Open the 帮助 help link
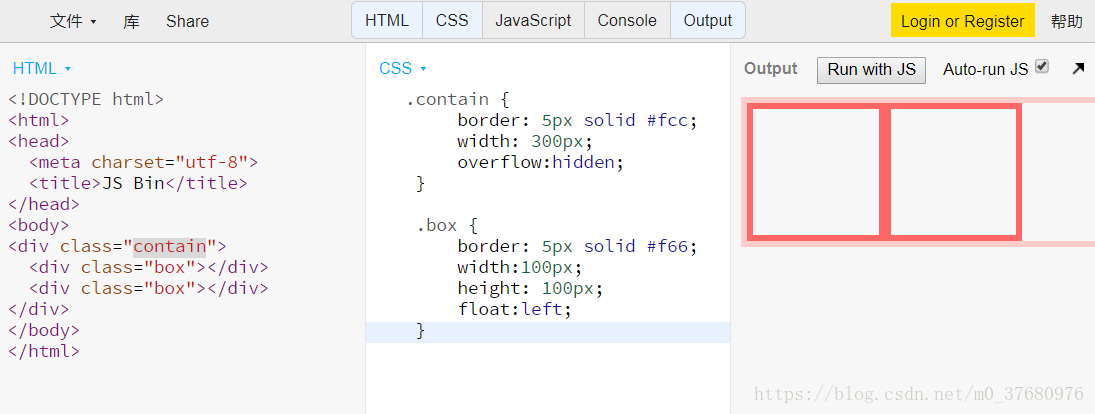The image size is (1095, 414). (x=1066, y=22)
